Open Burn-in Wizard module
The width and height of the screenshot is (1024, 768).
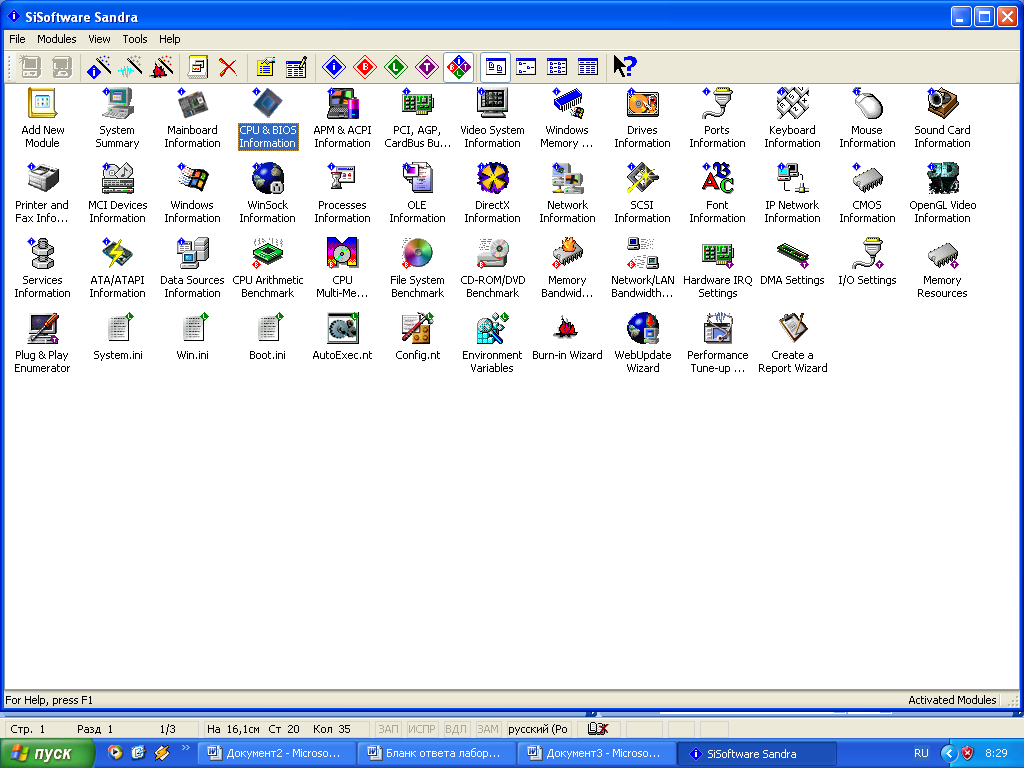[568, 338]
